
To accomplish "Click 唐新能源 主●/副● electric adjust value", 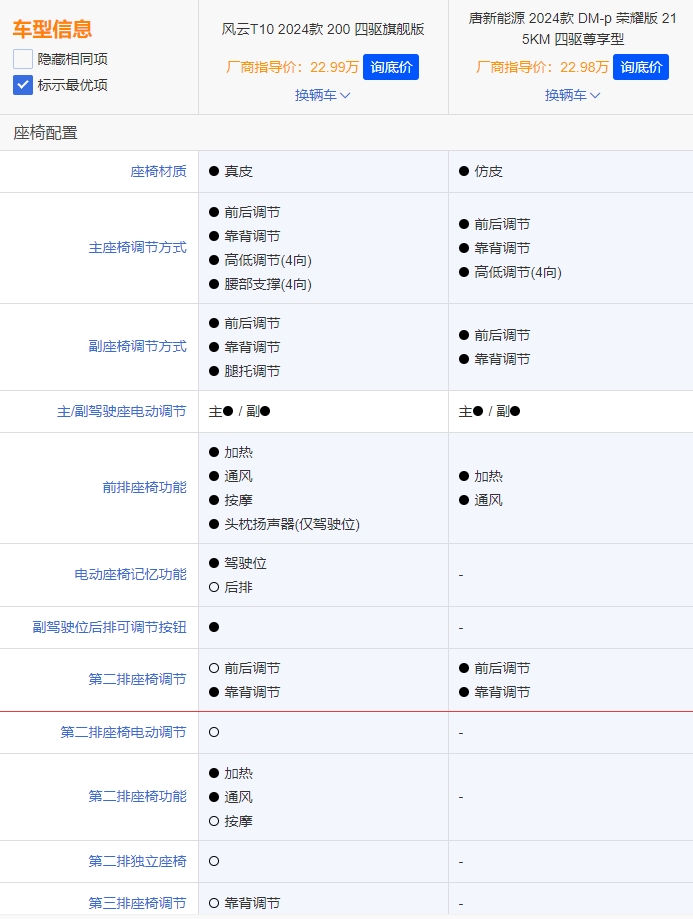I will [x=489, y=411].
